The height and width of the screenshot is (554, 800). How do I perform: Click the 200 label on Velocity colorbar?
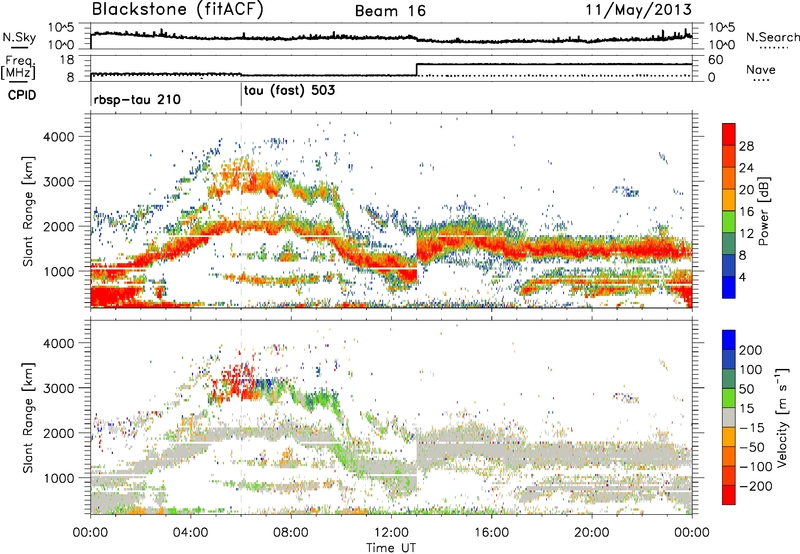(x=751, y=350)
